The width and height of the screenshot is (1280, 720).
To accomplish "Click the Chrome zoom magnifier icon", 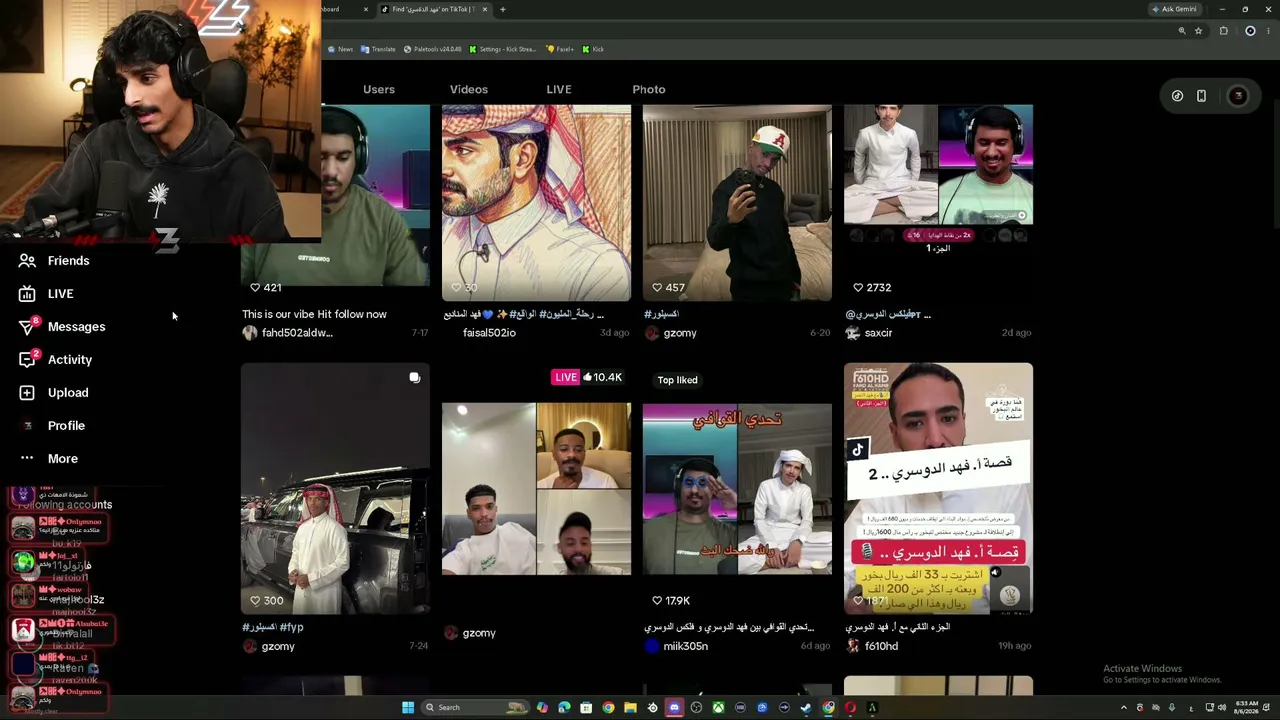I will (x=1182, y=31).
